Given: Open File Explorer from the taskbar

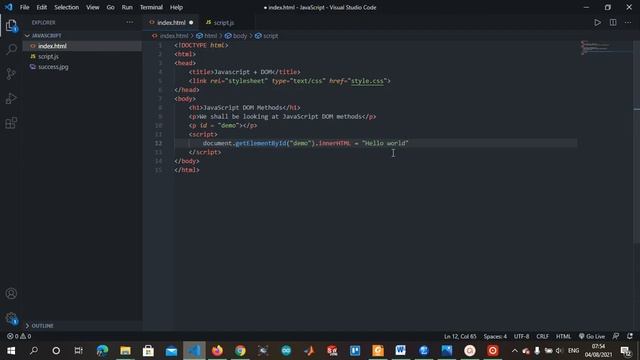Looking at the screenshot, I should (x=125, y=351).
